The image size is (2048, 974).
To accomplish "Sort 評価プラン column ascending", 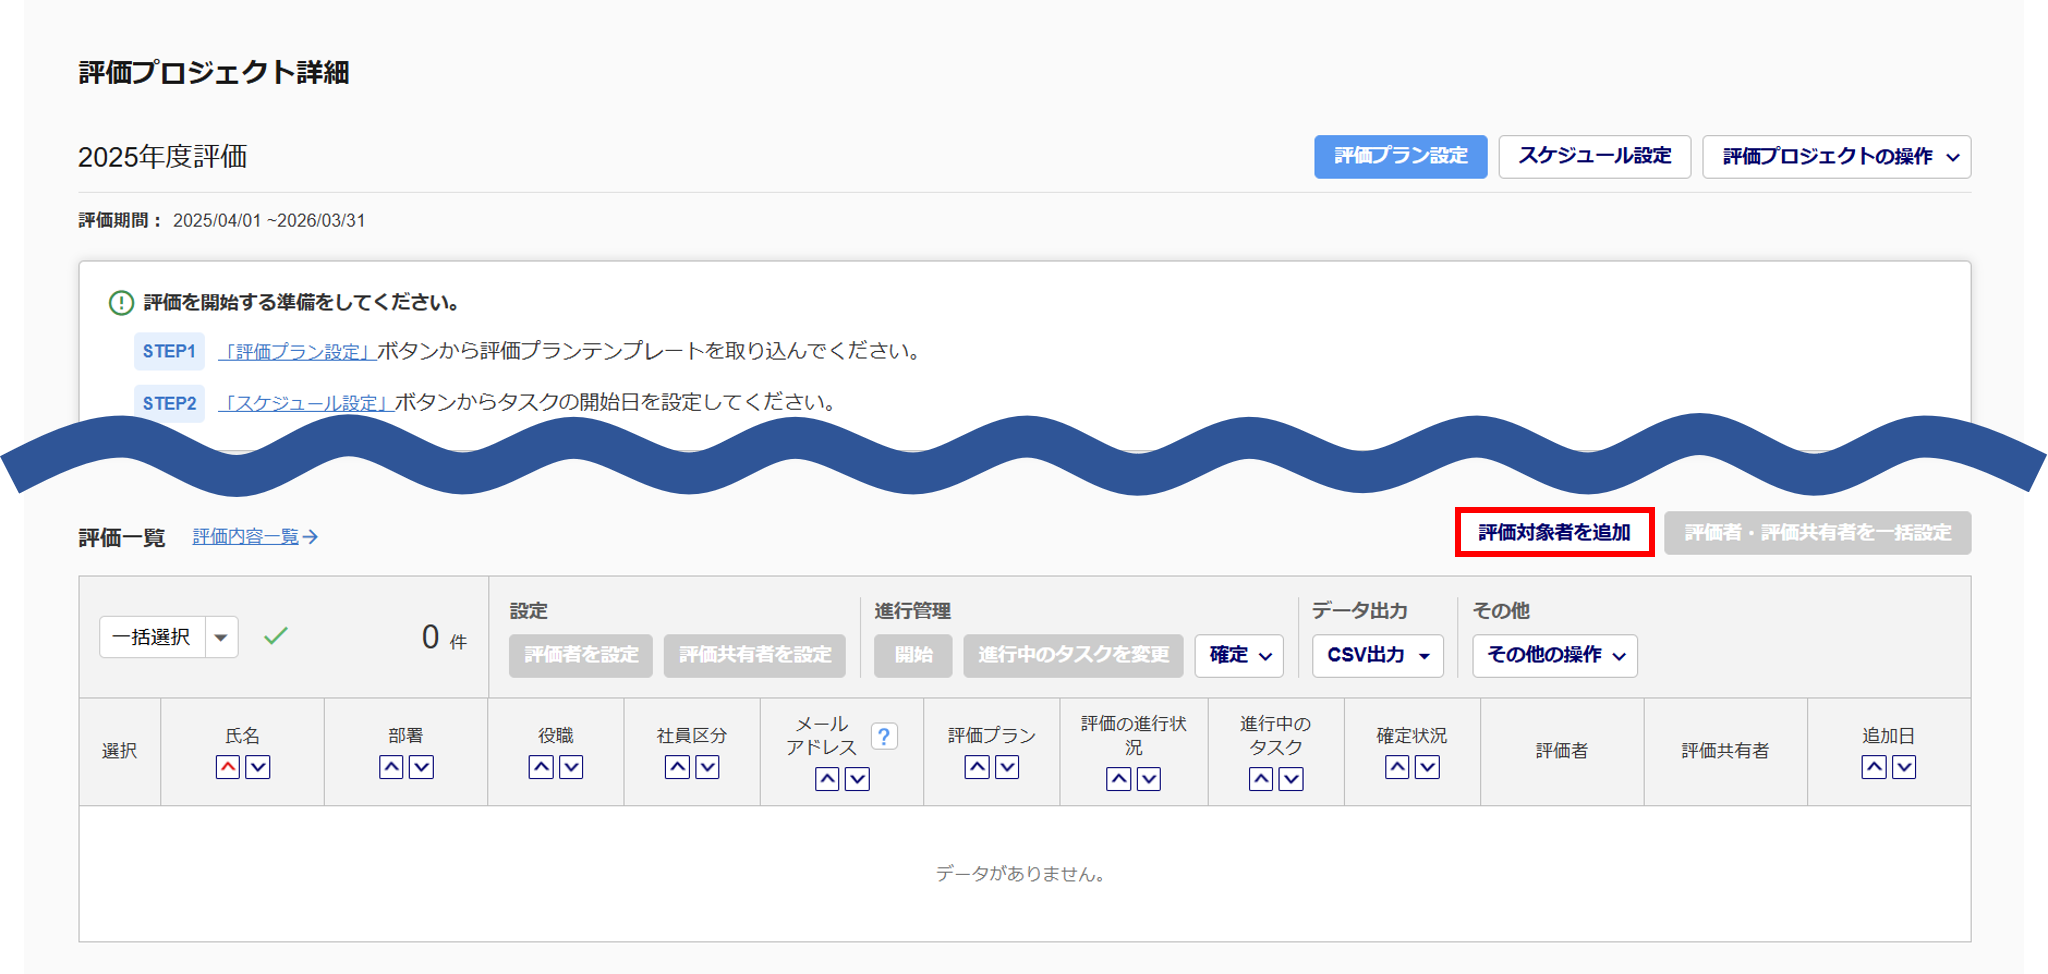I will [977, 767].
